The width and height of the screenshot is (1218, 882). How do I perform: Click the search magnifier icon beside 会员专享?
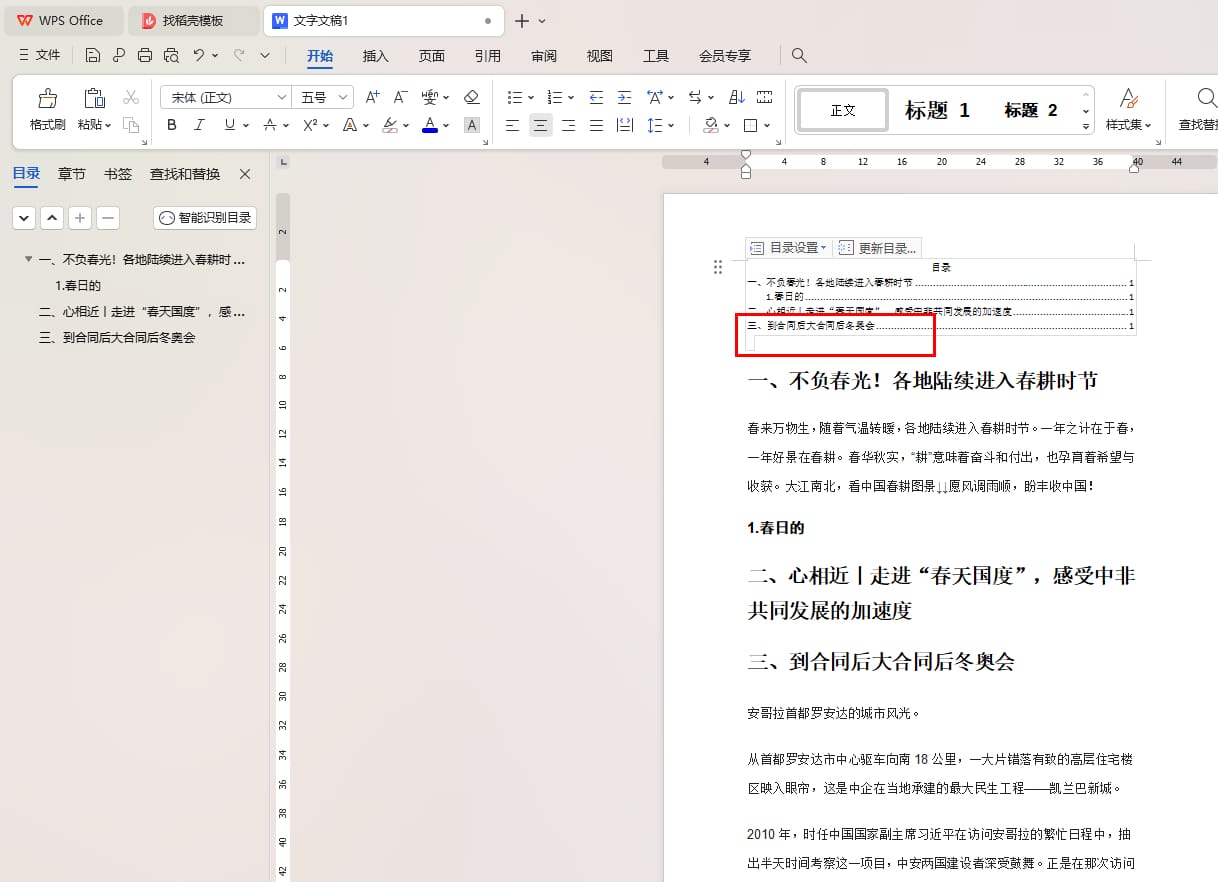pyautogui.click(x=799, y=55)
